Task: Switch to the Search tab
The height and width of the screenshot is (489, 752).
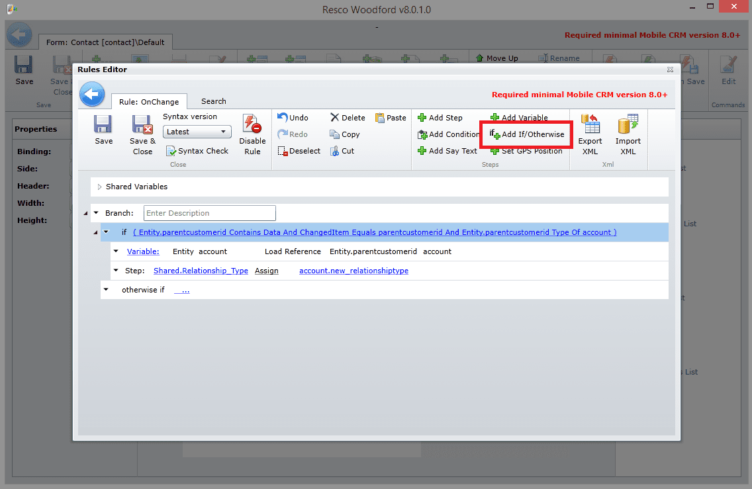Action: click(213, 101)
